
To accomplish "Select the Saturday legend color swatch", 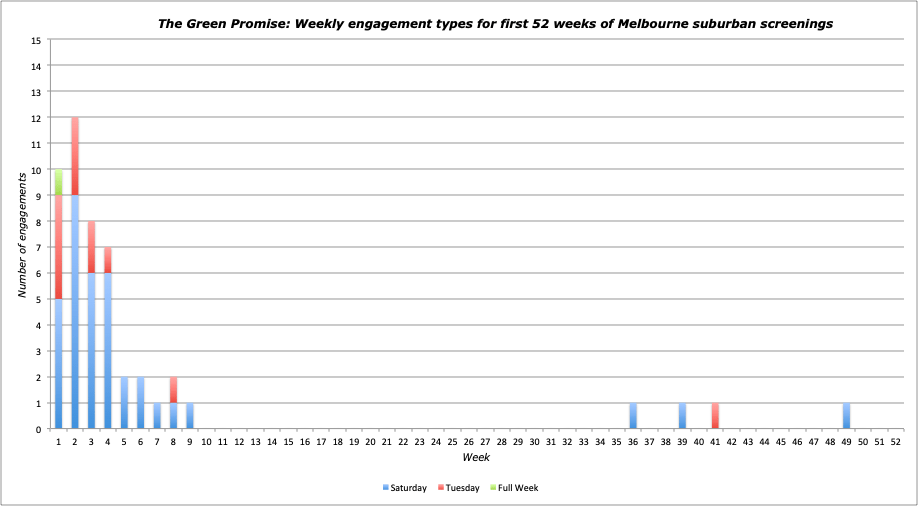I will coord(385,488).
